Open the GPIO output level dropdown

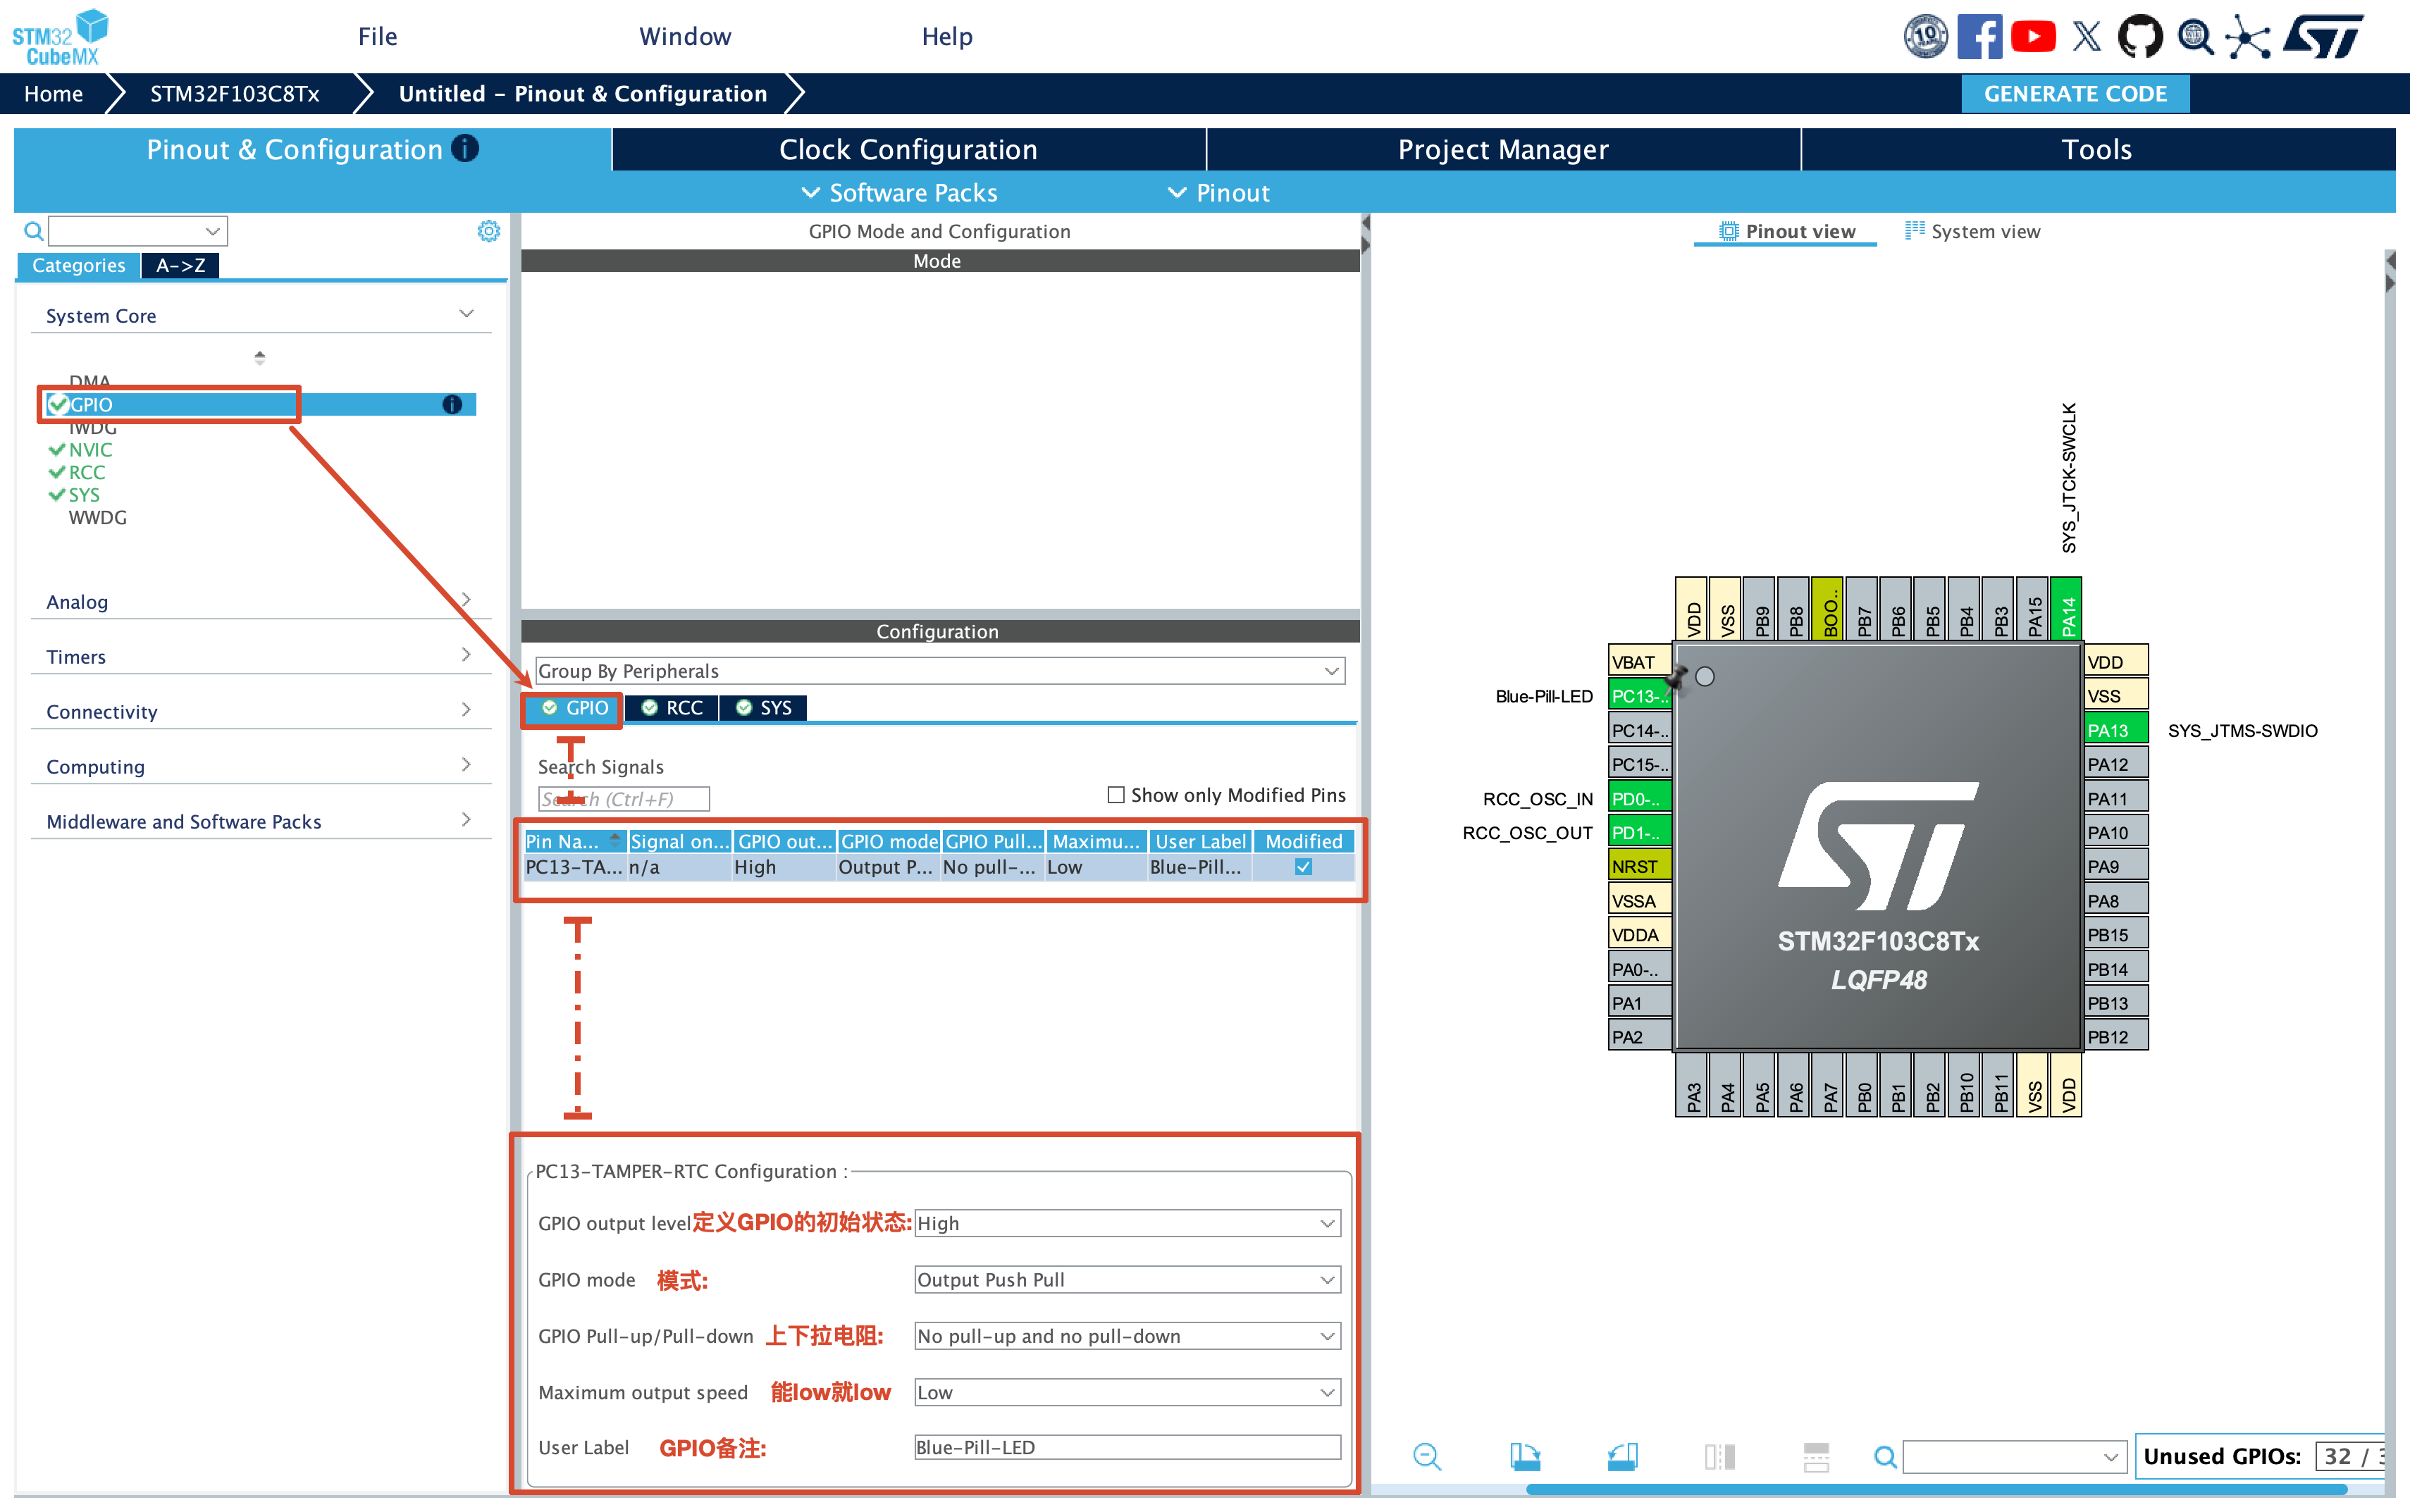1127,1223
